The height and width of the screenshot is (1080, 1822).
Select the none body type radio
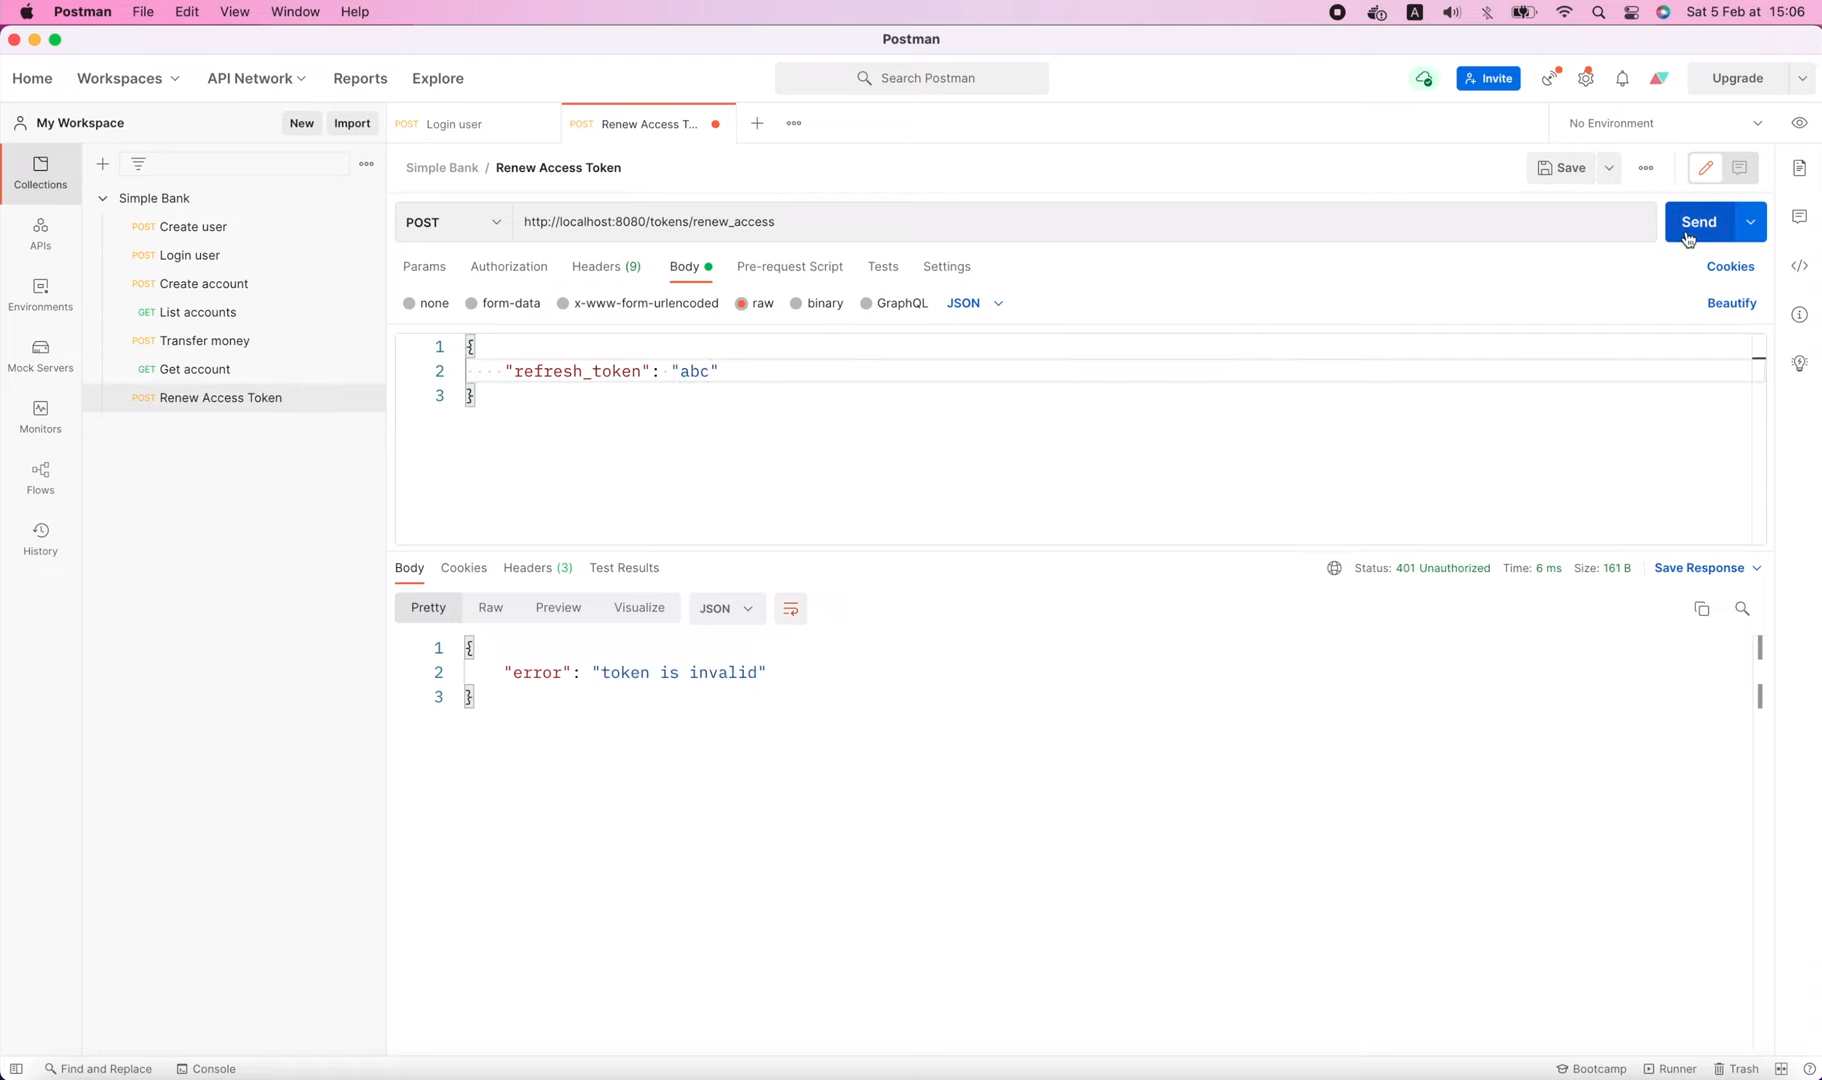[x=409, y=303]
